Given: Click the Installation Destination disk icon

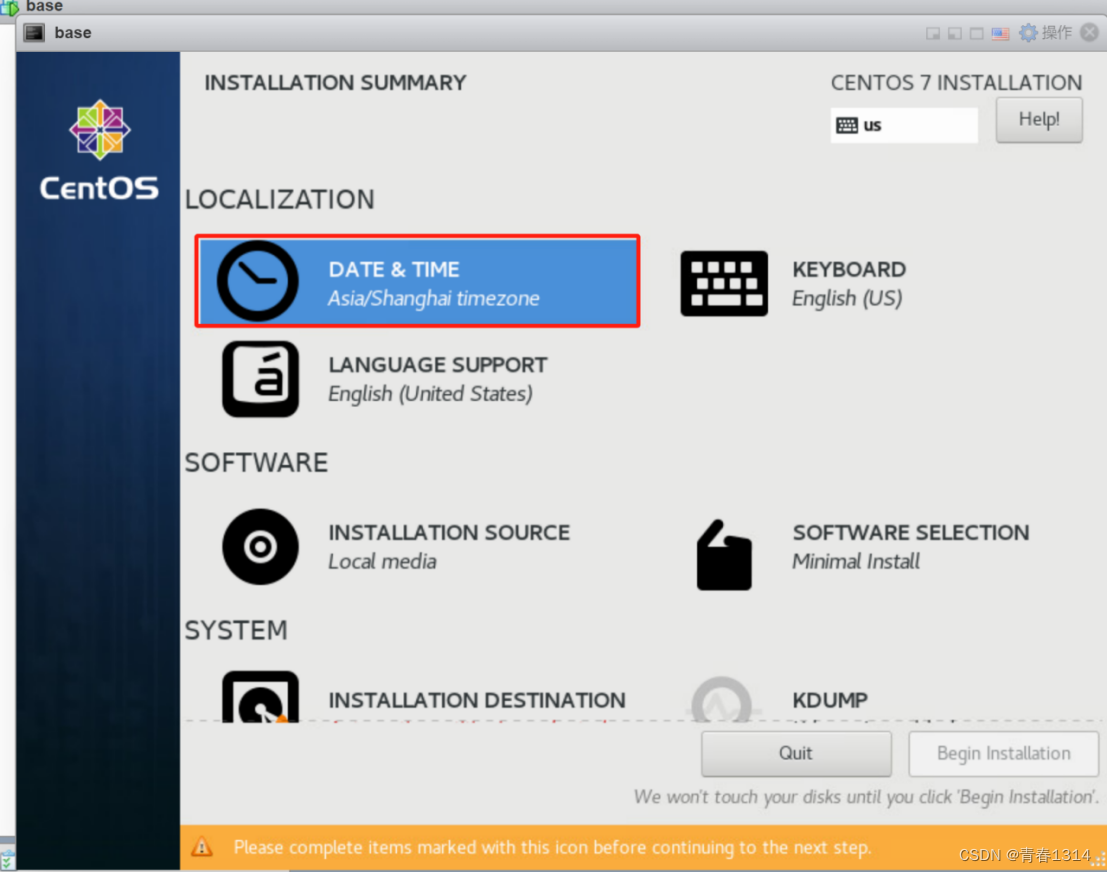Looking at the screenshot, I should click(x=261, y=697).
